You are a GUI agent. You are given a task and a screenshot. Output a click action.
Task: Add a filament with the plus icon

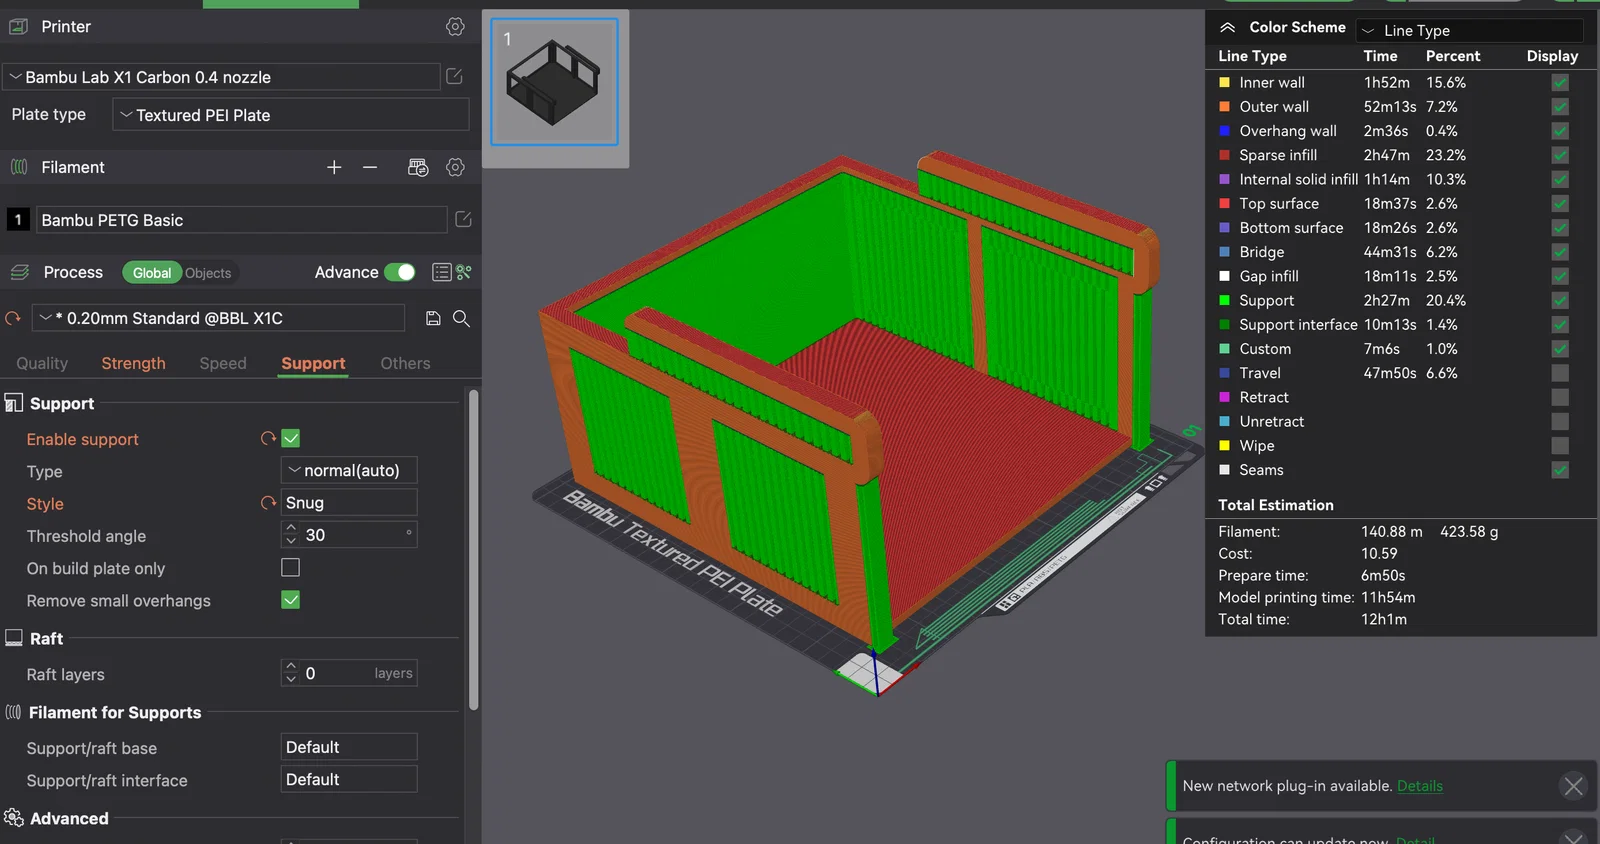(334, 167)
